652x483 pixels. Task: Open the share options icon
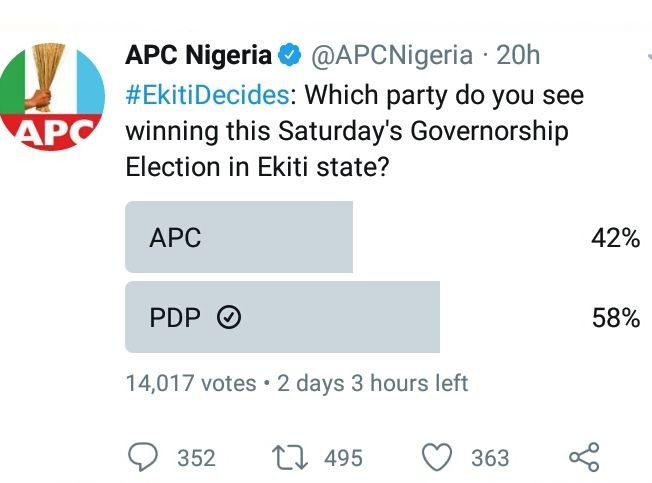point(584,457)
